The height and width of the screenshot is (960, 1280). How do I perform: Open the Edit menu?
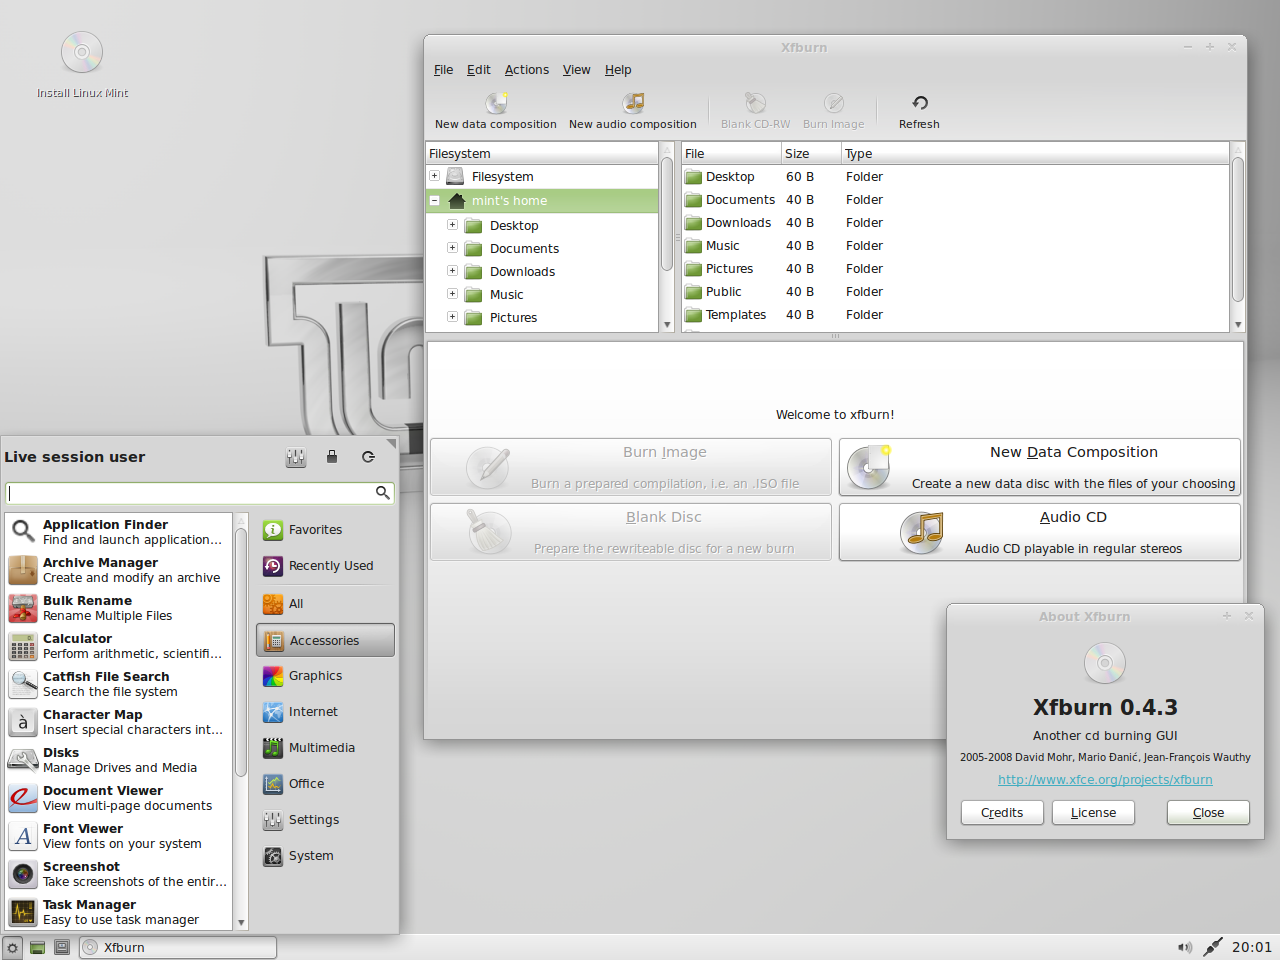point(478,70)
